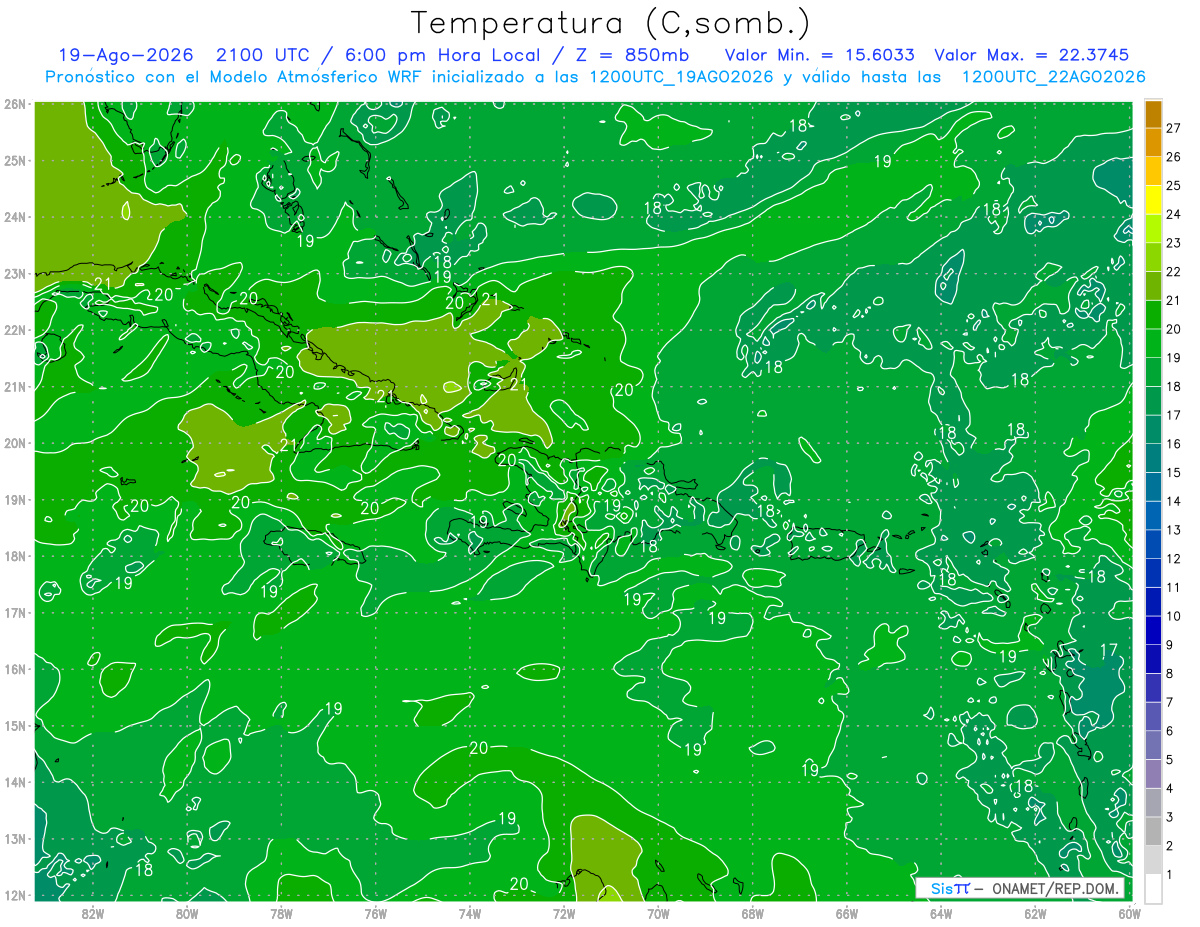The image size is (1200, 927).
Task: Click color scale label 26
Action: pyautogui.click(x=1173, y=157)
